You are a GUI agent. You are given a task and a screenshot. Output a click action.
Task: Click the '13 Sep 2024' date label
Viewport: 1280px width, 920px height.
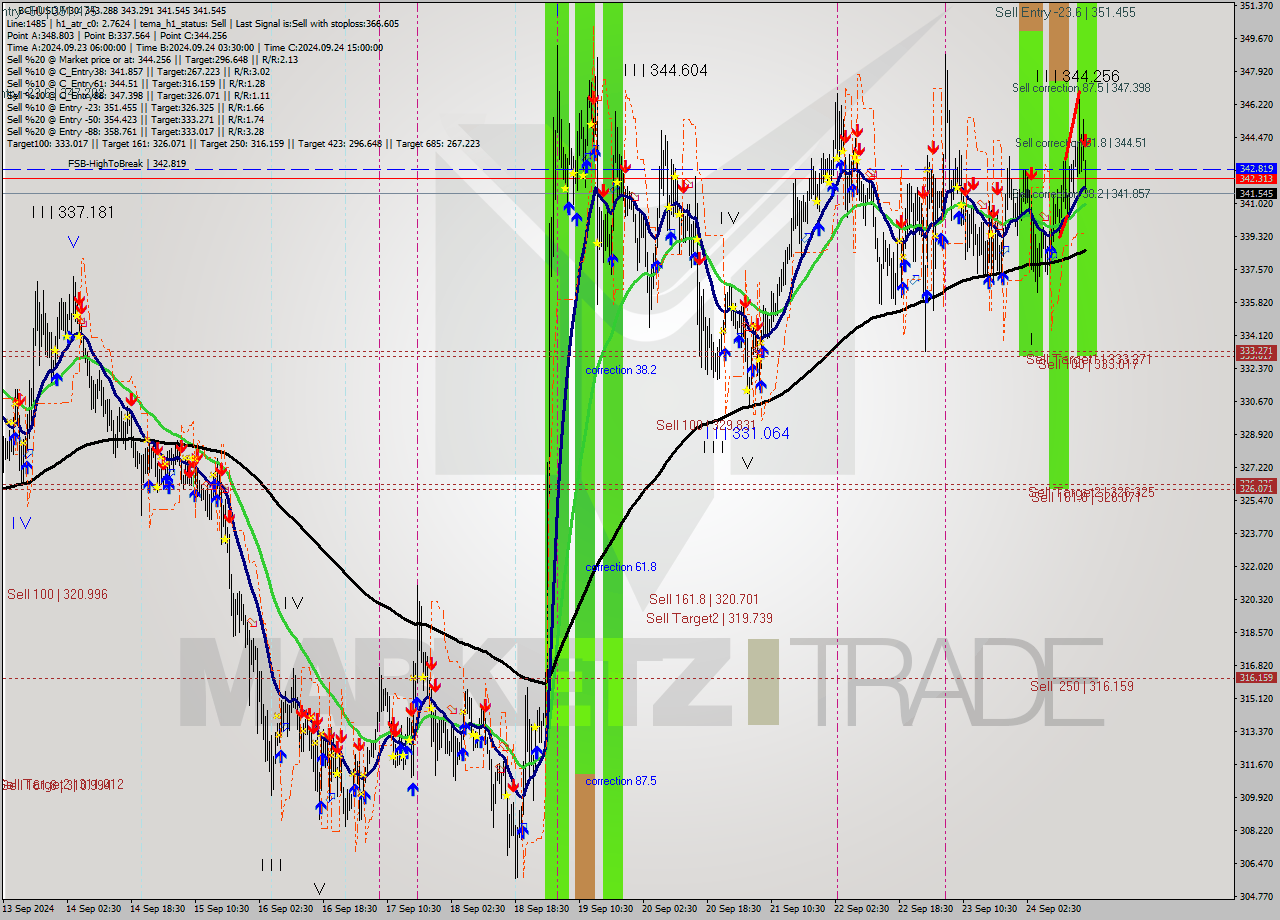(29, 908)
